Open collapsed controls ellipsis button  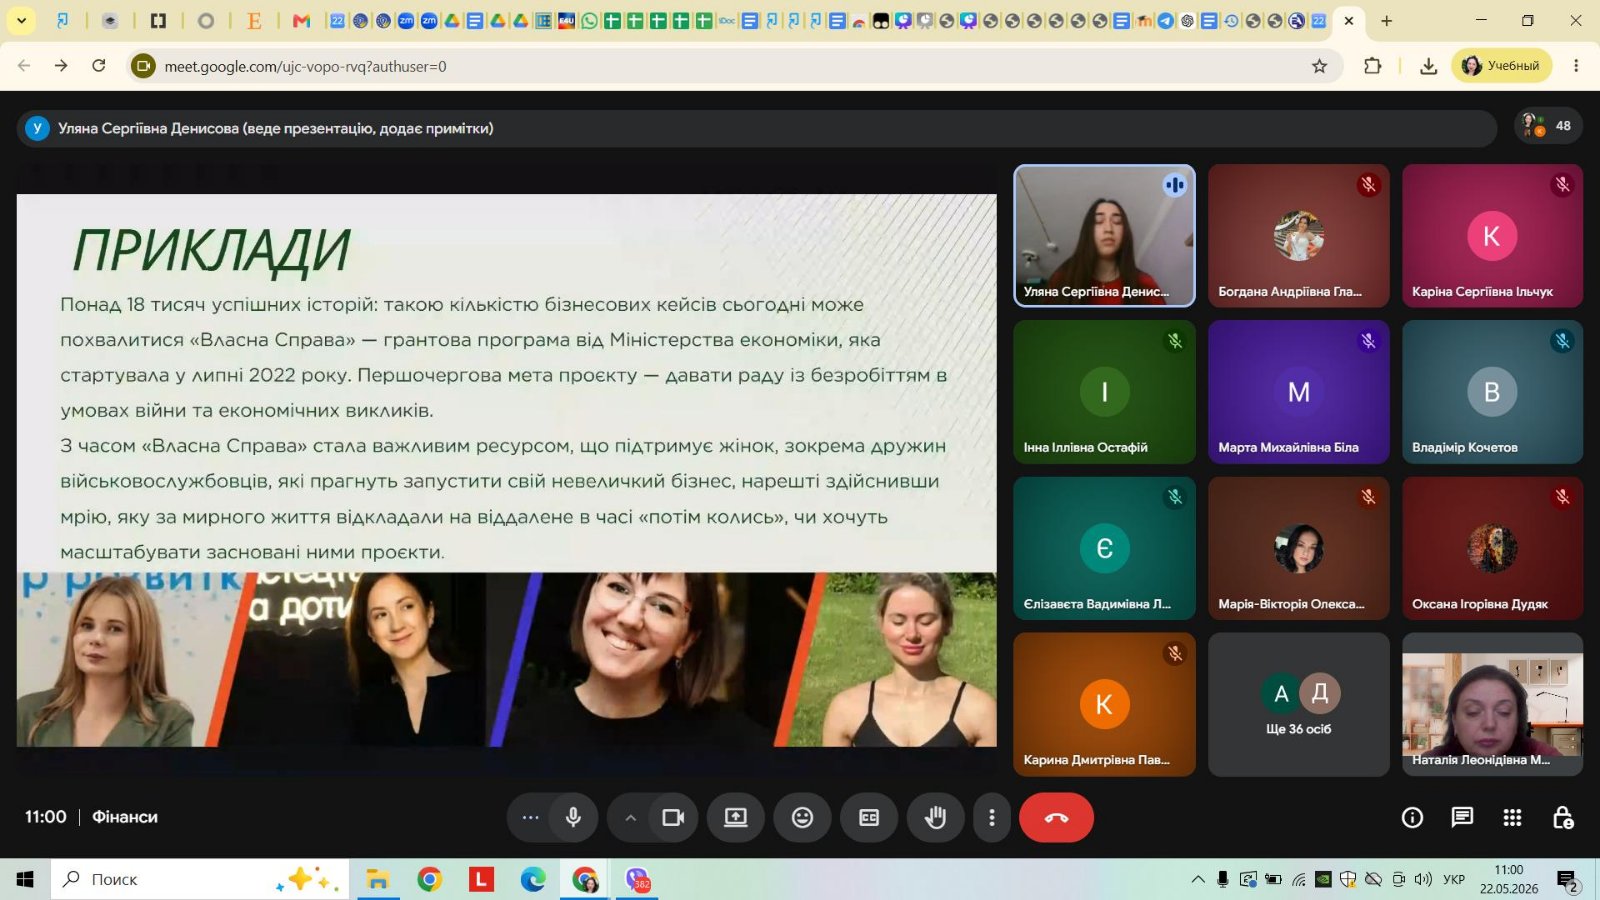pyautogui.click(x=530, y=817)
